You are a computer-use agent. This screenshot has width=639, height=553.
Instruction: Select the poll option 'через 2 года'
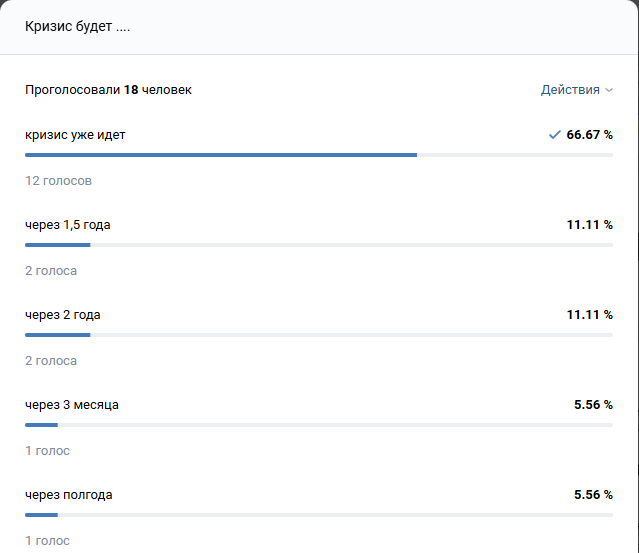(62, 315)
